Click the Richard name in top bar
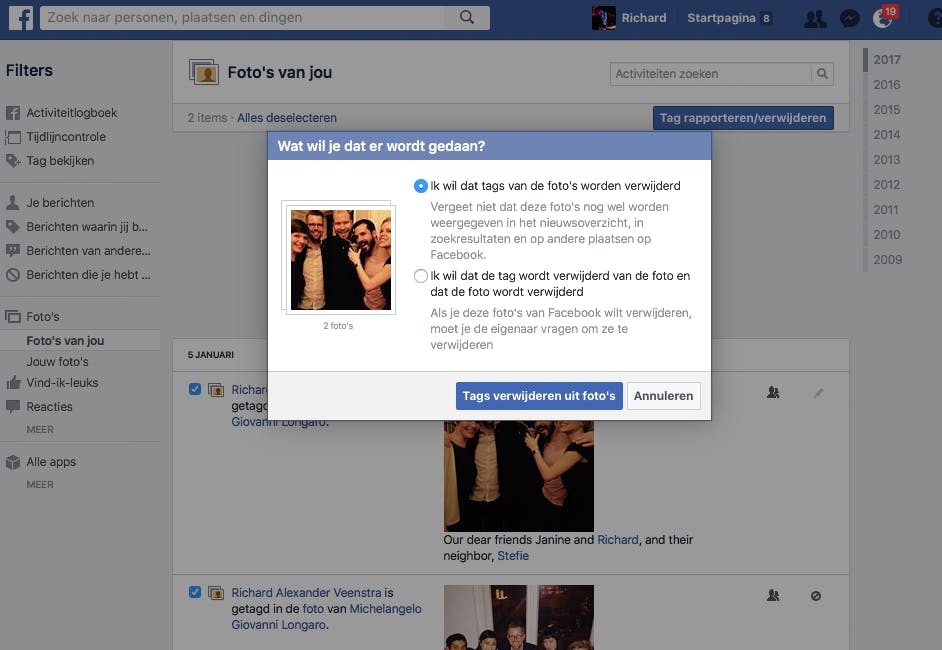The height and width of the screenshot is (650, 942). click(643, 18)
